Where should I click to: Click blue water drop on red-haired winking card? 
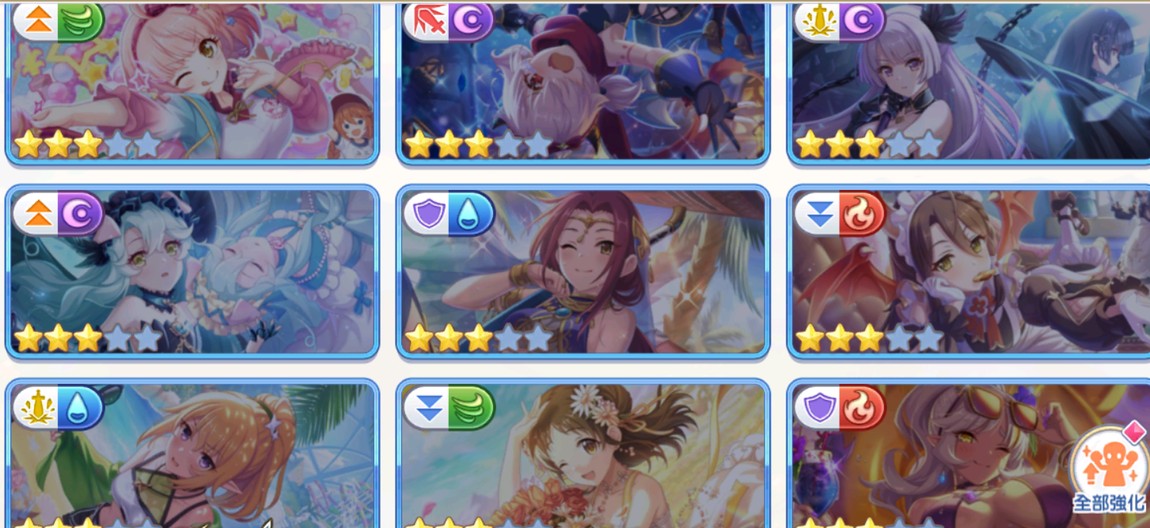click(469, 214)
